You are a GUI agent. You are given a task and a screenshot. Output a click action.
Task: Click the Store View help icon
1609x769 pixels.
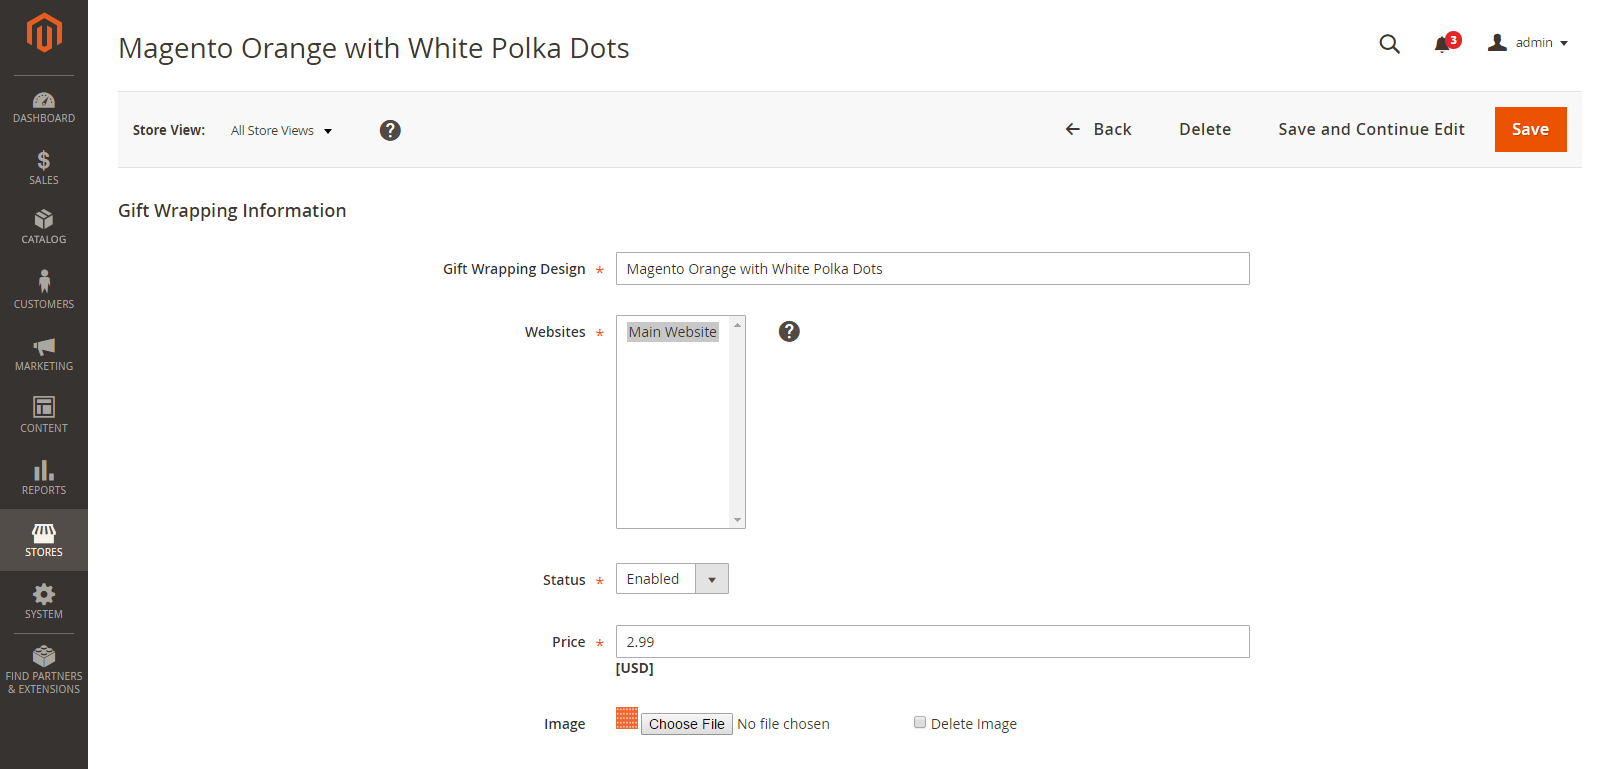pos(390,130)
